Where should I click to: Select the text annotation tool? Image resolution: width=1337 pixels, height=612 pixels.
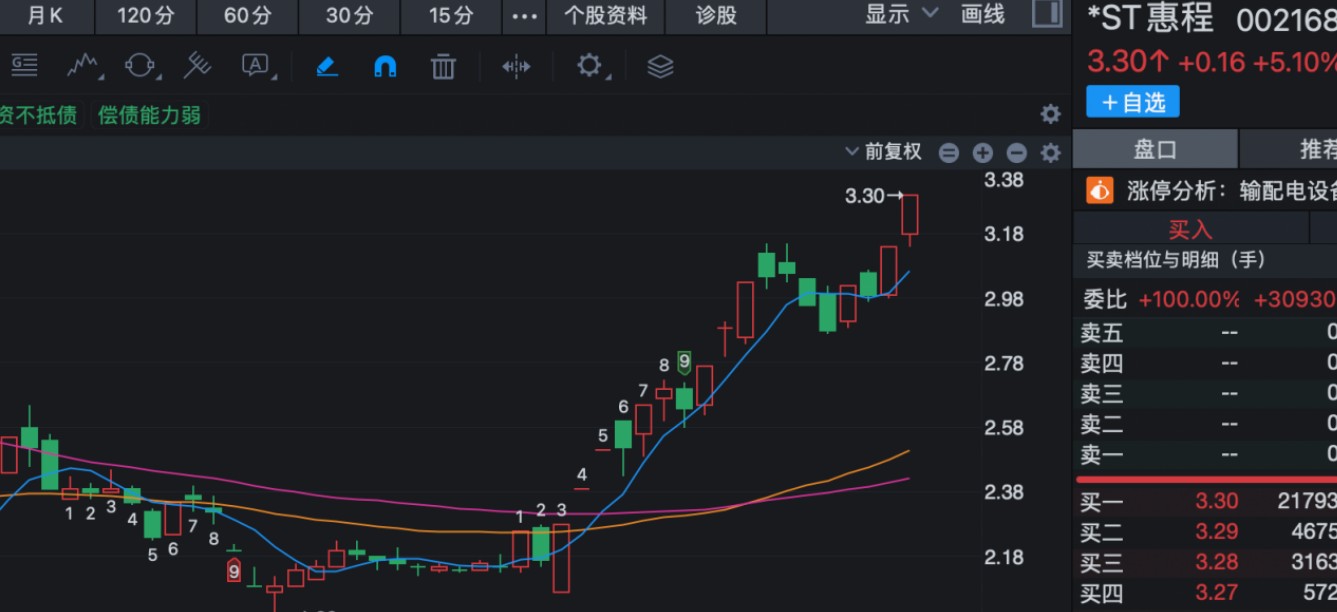coord(256,66)
